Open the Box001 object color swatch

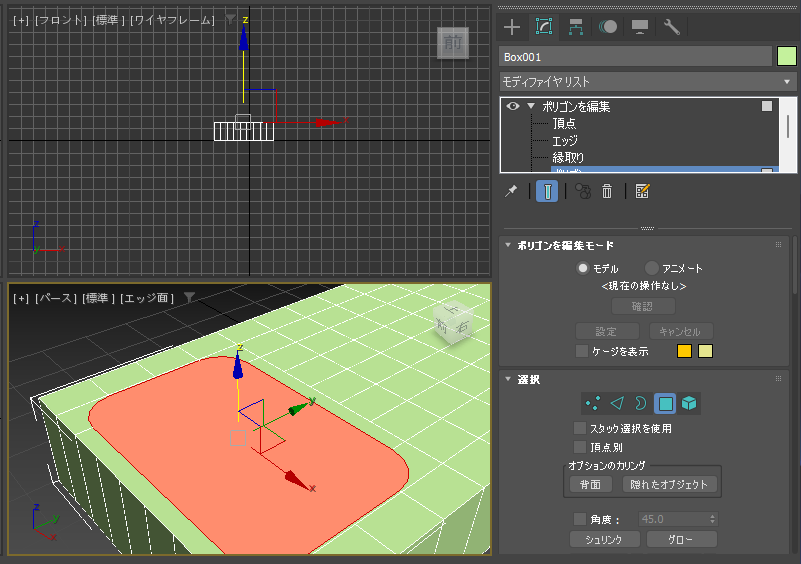click(787, 56)
